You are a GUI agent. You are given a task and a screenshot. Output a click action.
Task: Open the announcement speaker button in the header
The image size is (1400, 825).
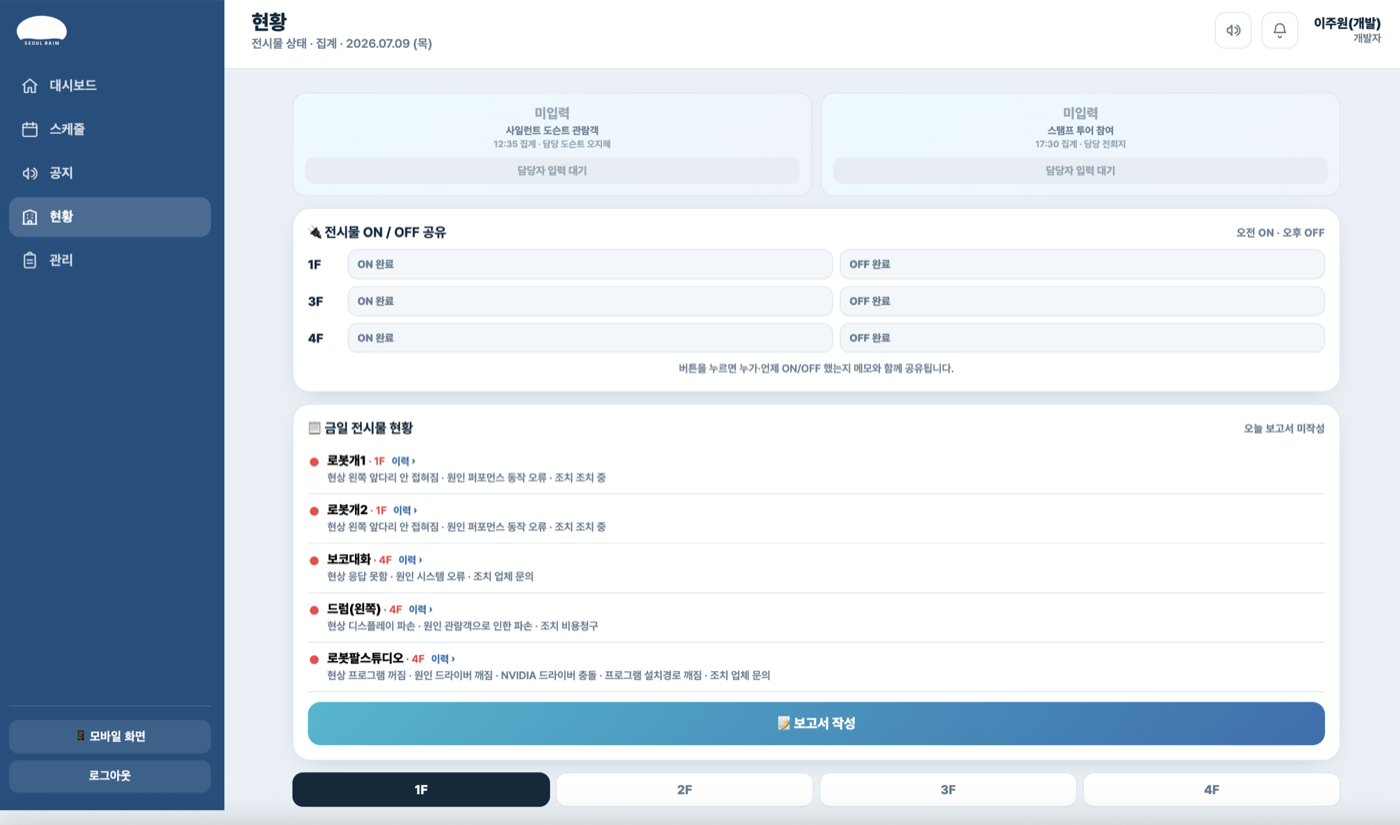coord(1233,30)
